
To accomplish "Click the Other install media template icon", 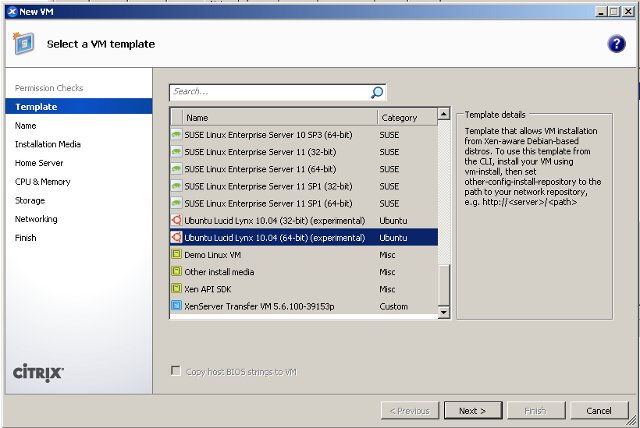I will (x=176, y=272).
